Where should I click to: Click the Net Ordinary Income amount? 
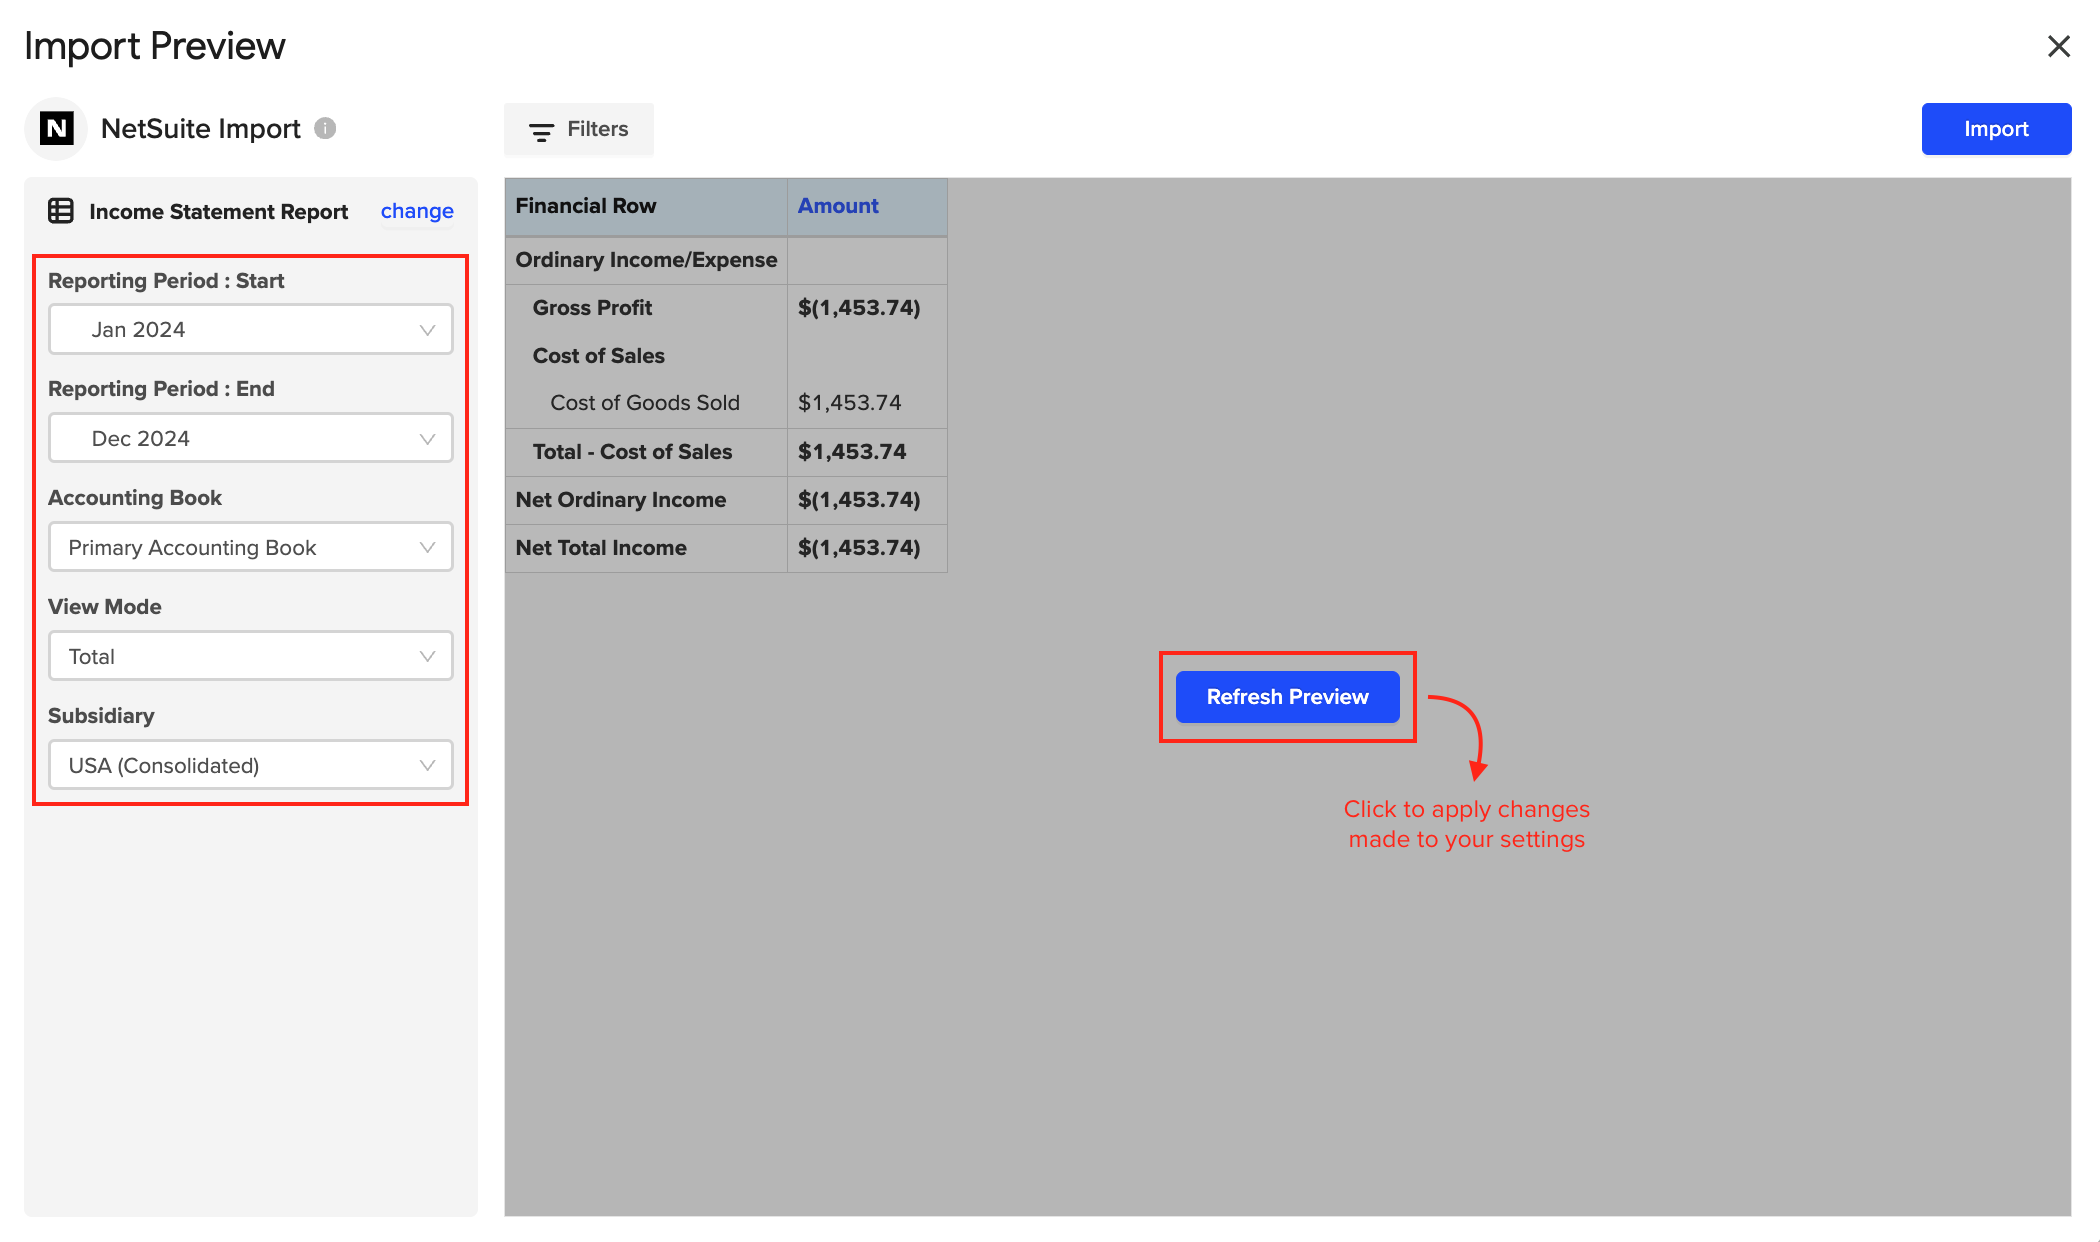tap(859, 500)
